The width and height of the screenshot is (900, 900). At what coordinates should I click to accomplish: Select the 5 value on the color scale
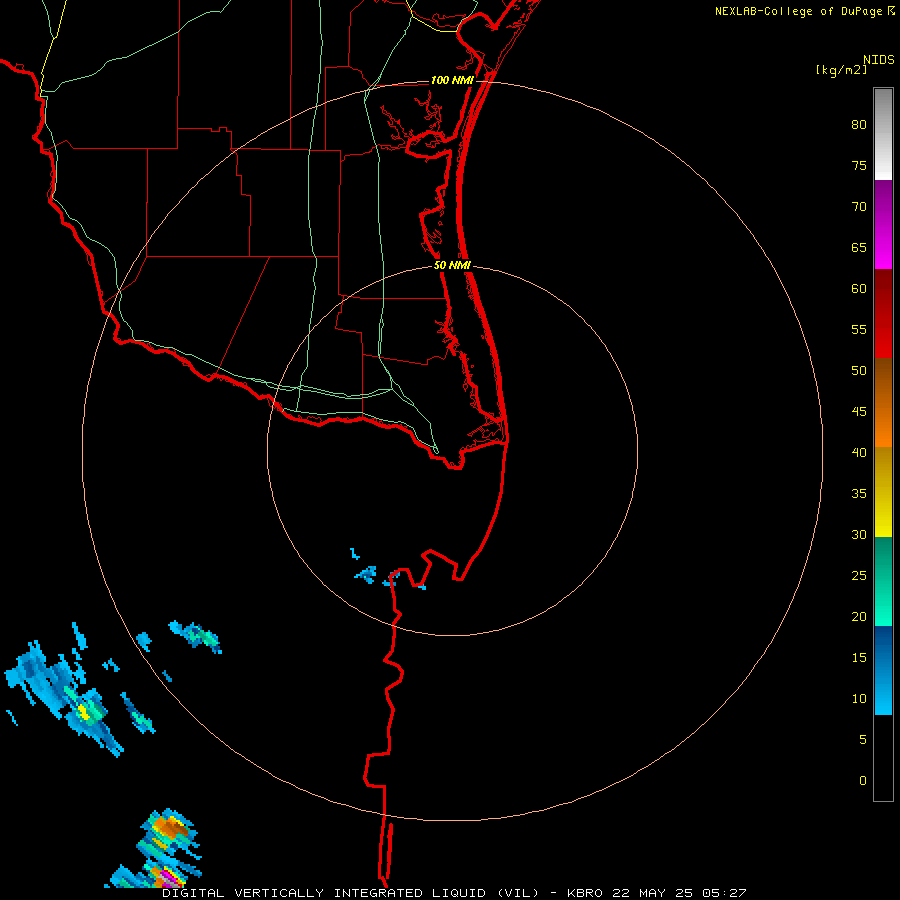863,739
